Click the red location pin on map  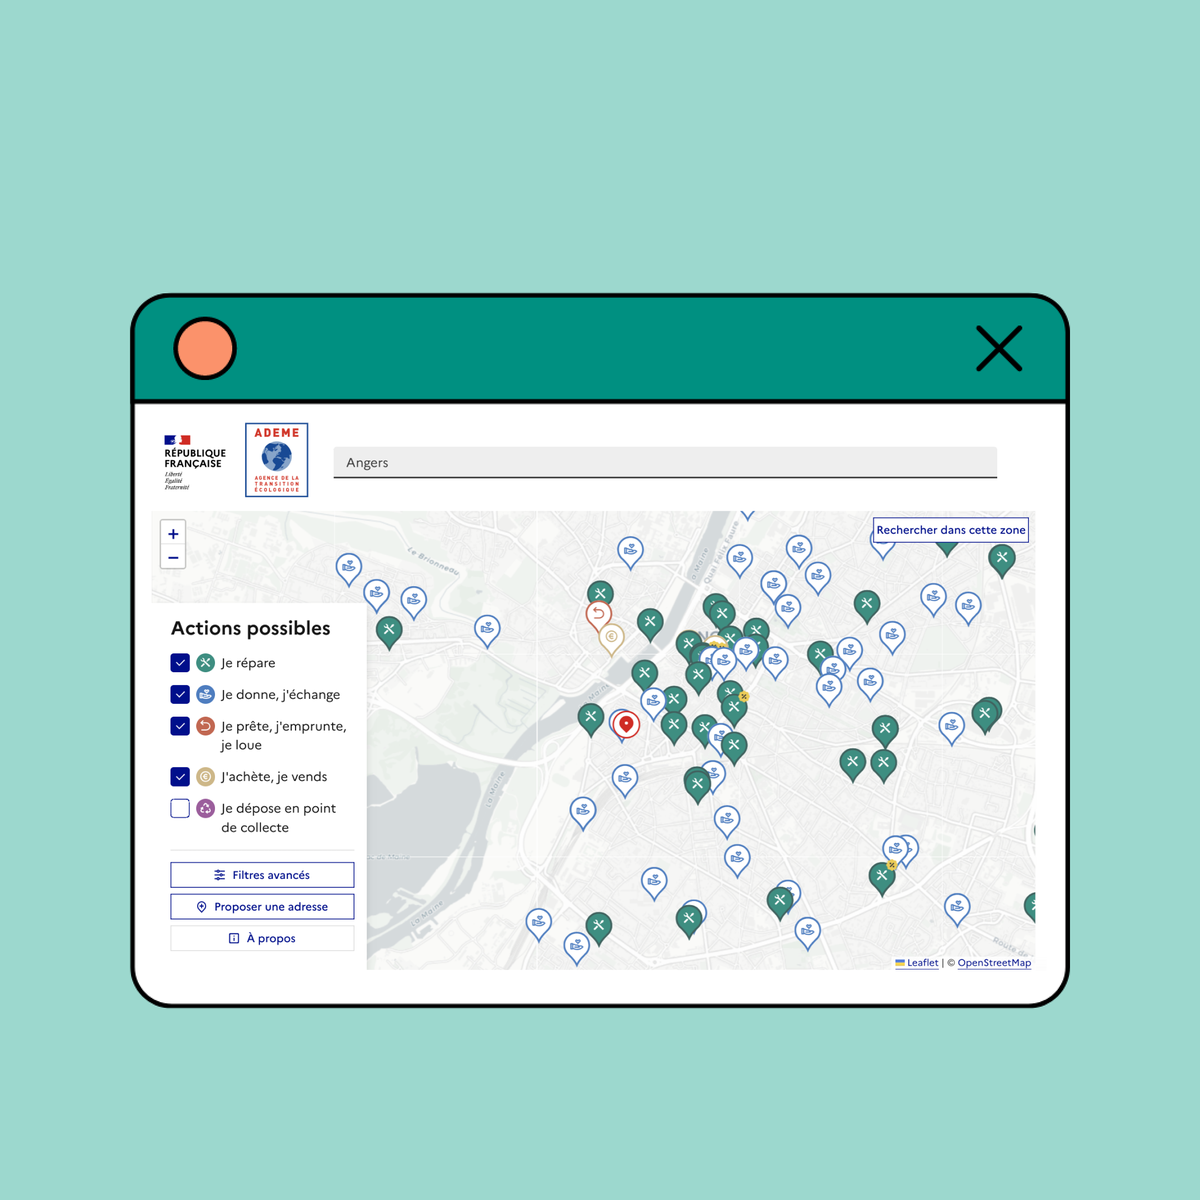[626, 724]
